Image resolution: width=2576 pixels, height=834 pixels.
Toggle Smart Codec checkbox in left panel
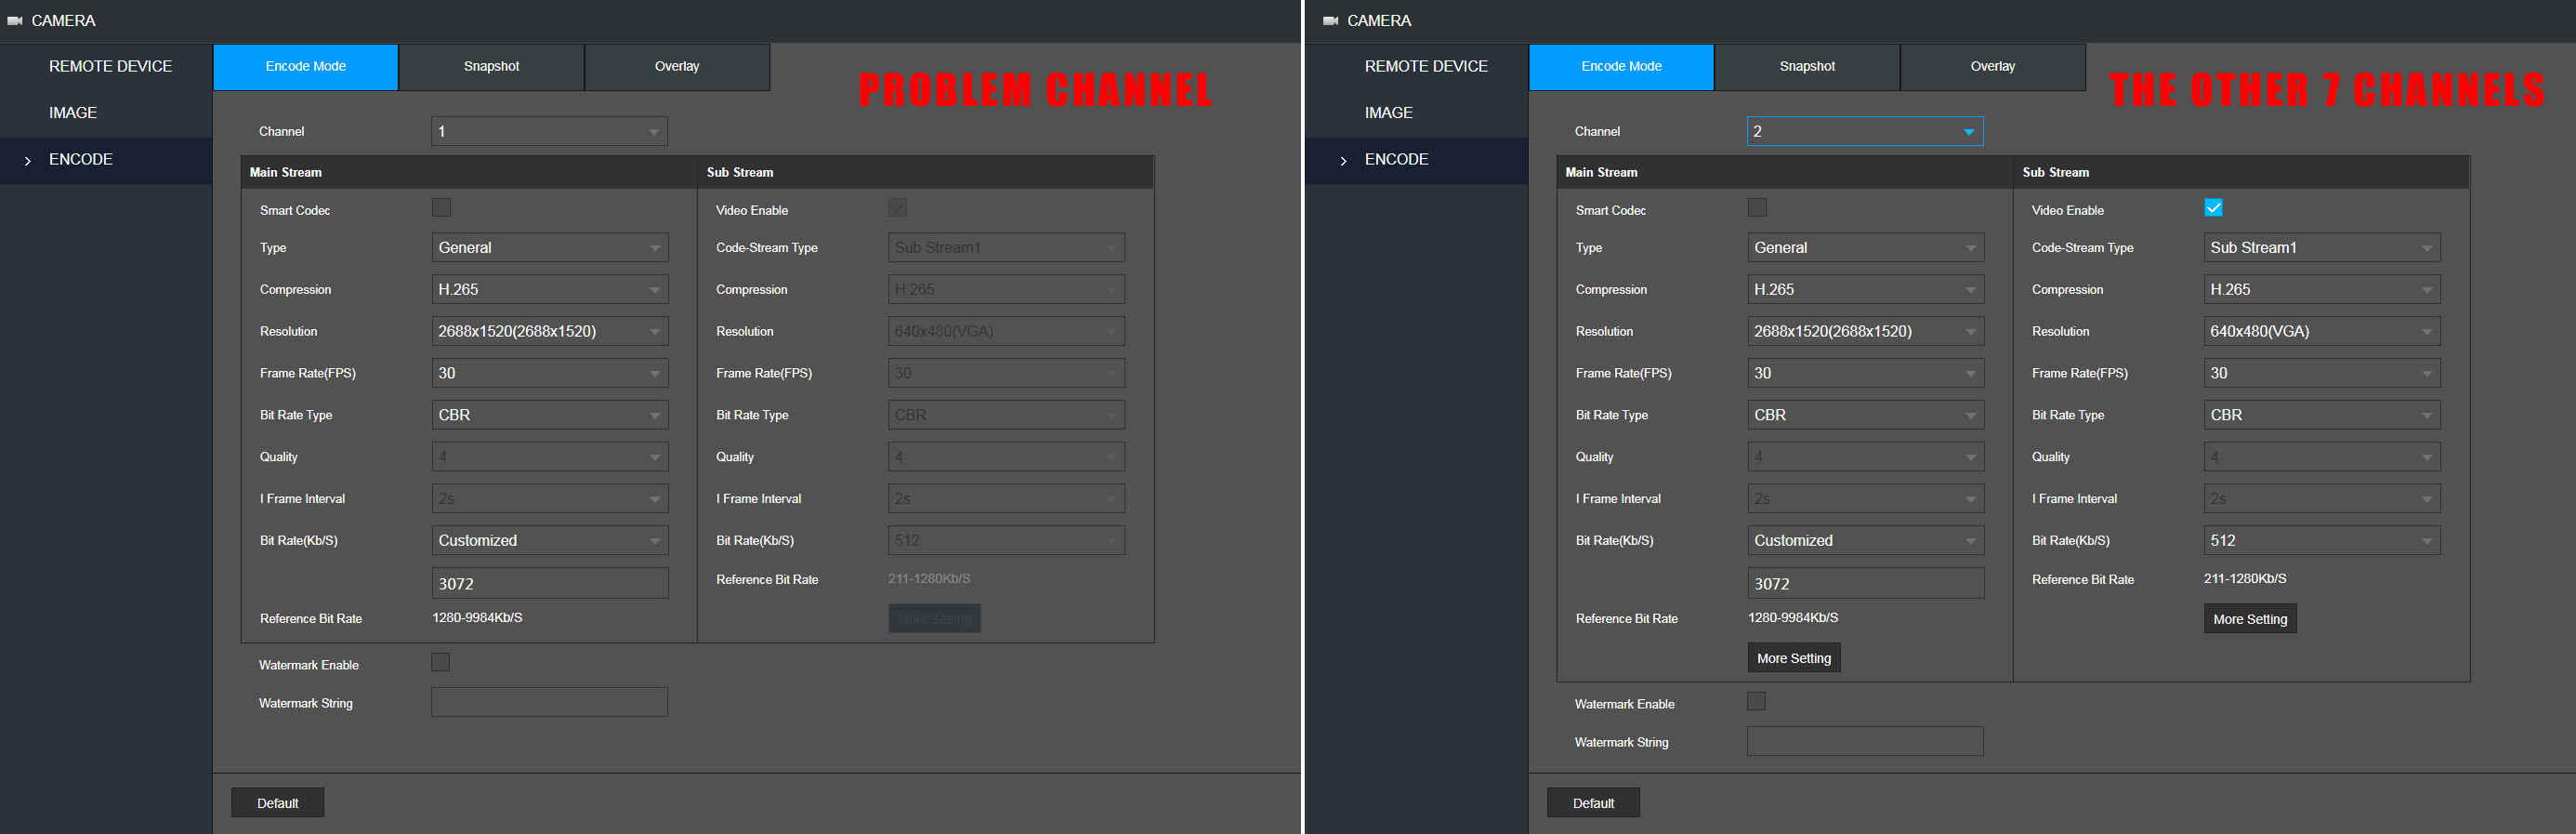click(x=441, y=208)
